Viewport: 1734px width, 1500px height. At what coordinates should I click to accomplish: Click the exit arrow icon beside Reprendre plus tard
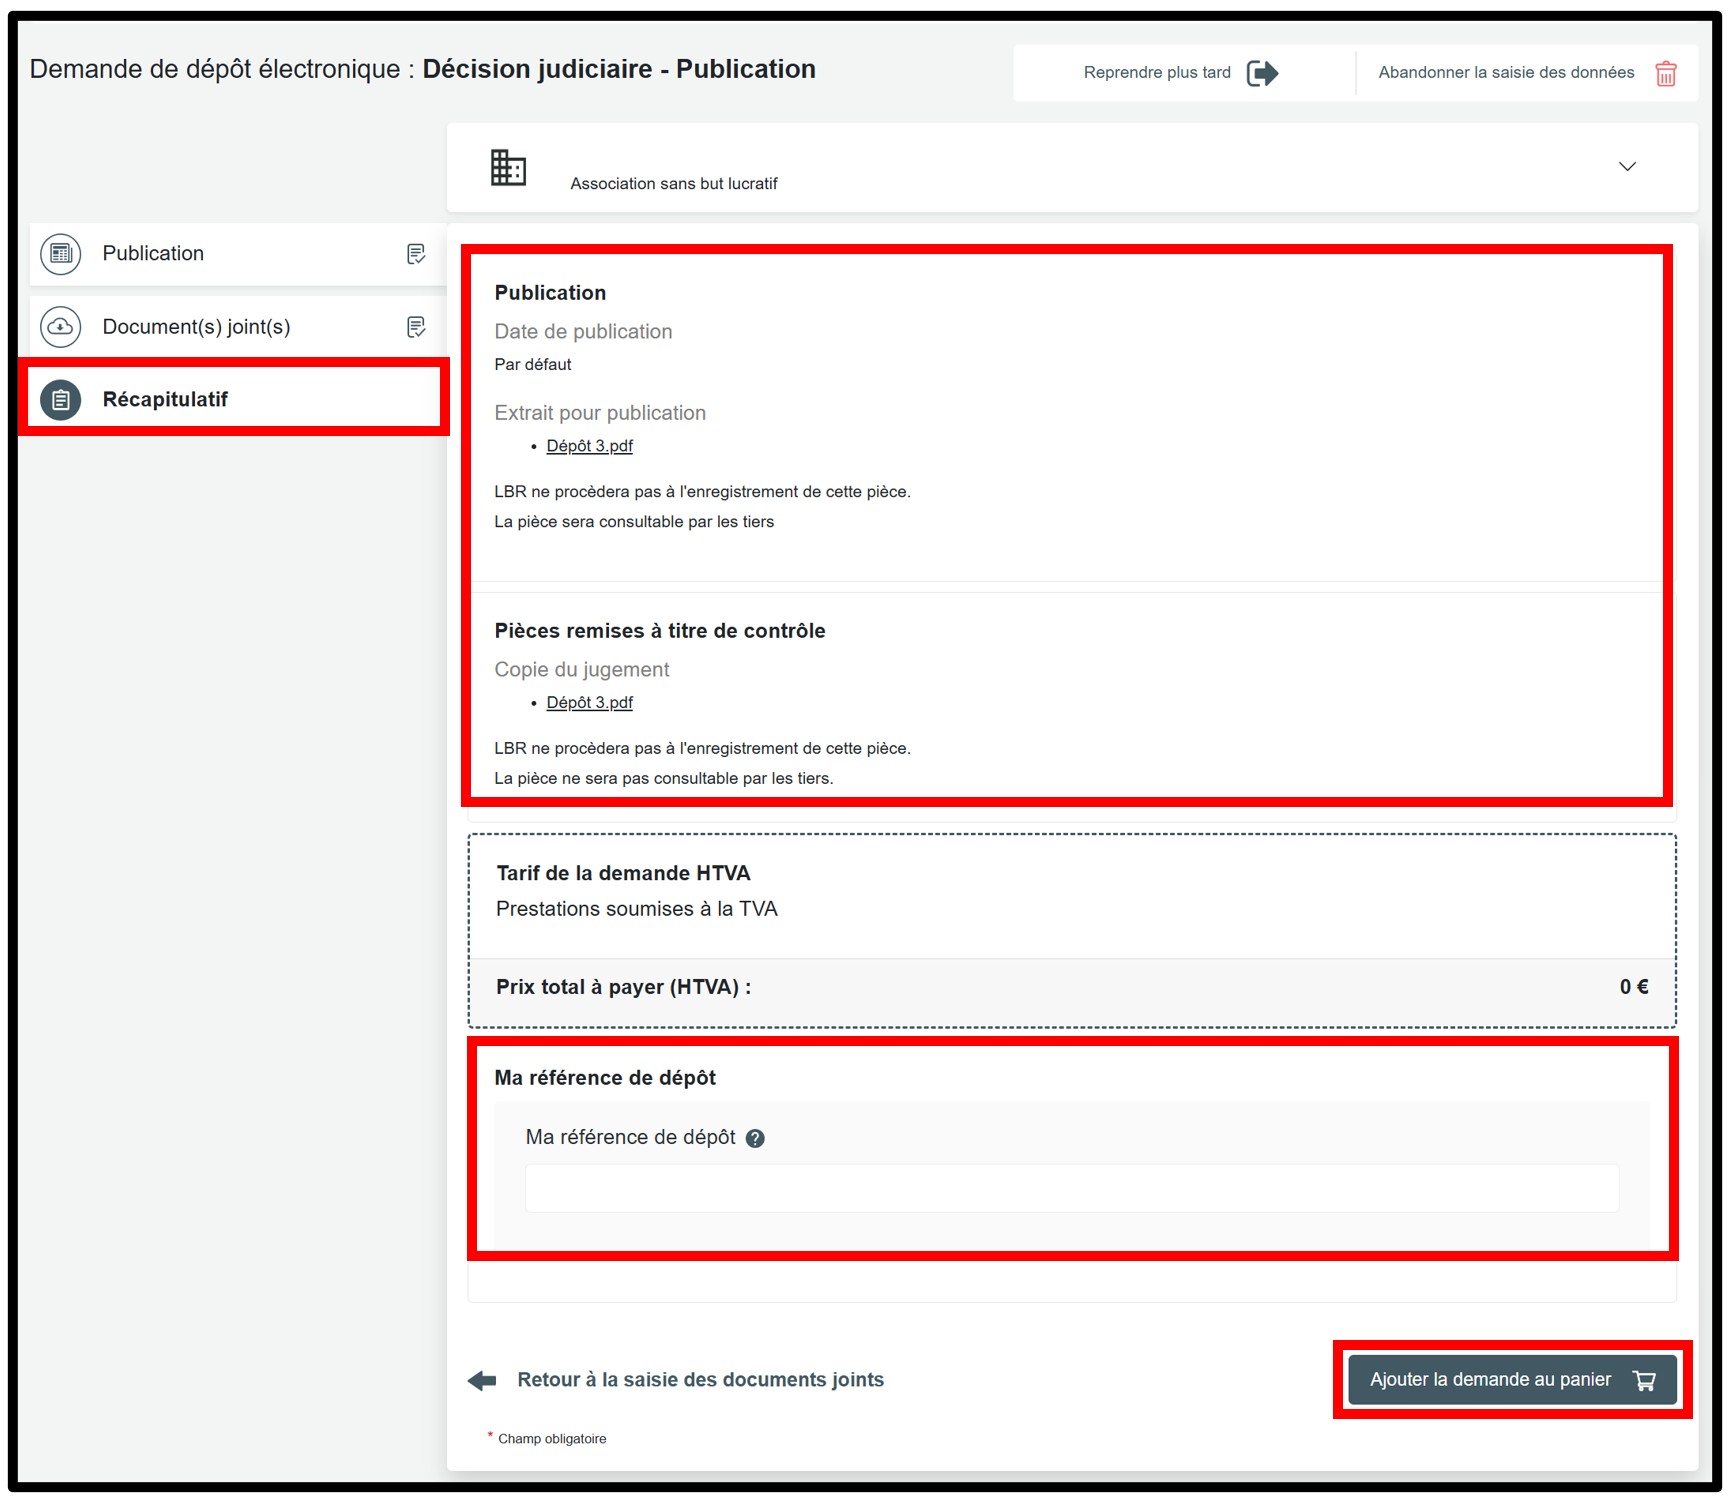tap(1262, 73)
